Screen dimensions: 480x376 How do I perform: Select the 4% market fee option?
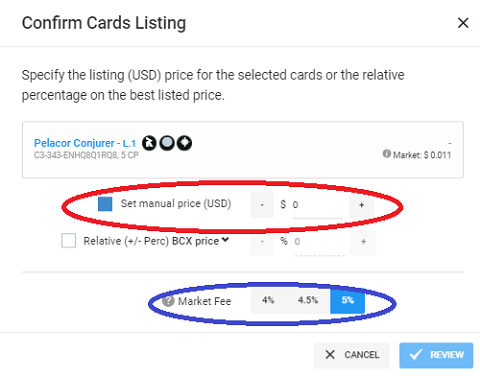(x=268, y=300)
